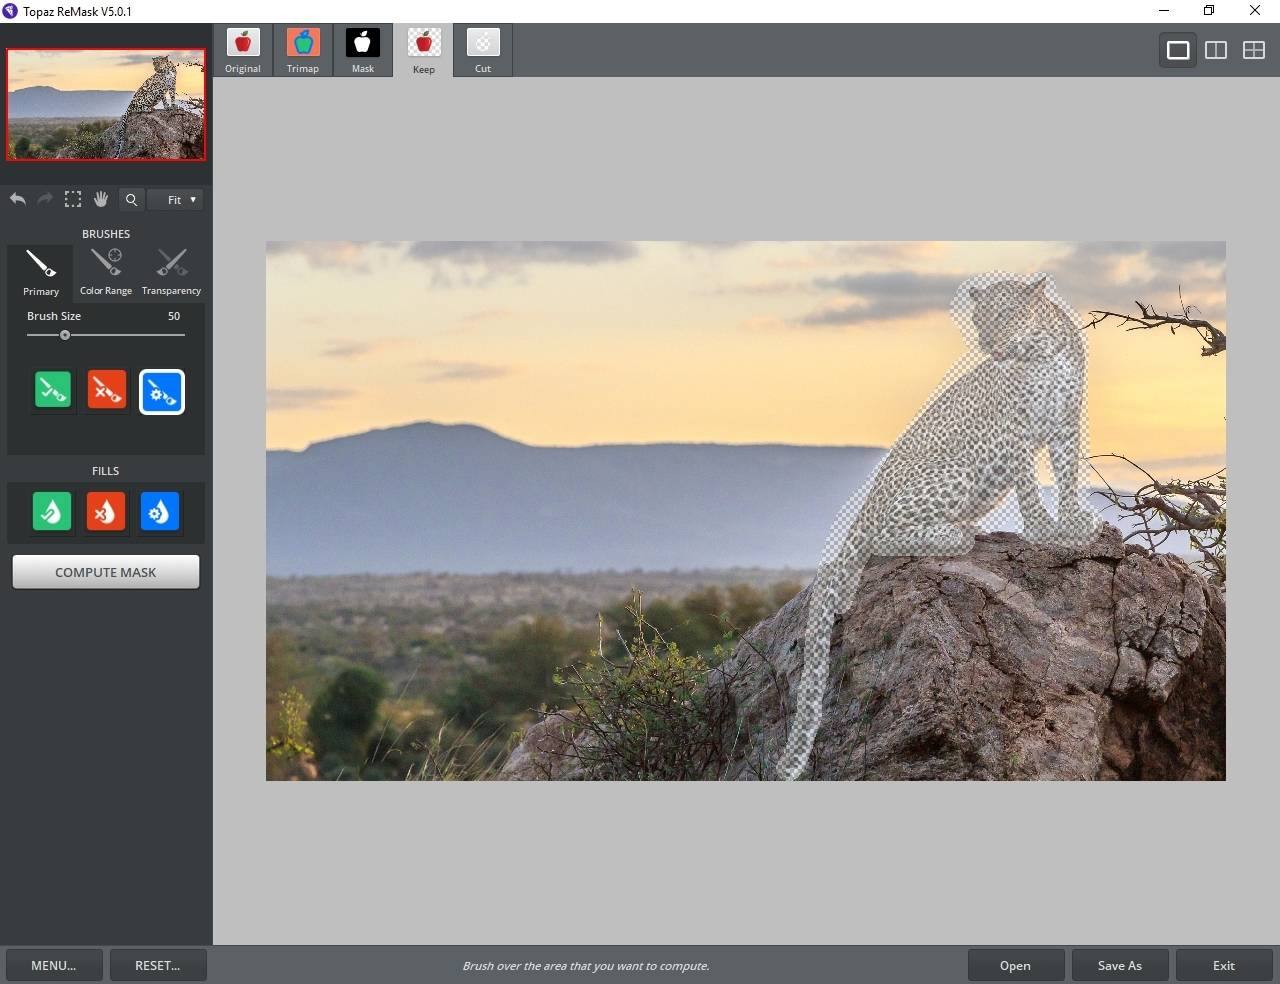Select the green Keep fill tool
Image resolution: width=1280 pixels, height=984 pixels.
coord(52,512)
